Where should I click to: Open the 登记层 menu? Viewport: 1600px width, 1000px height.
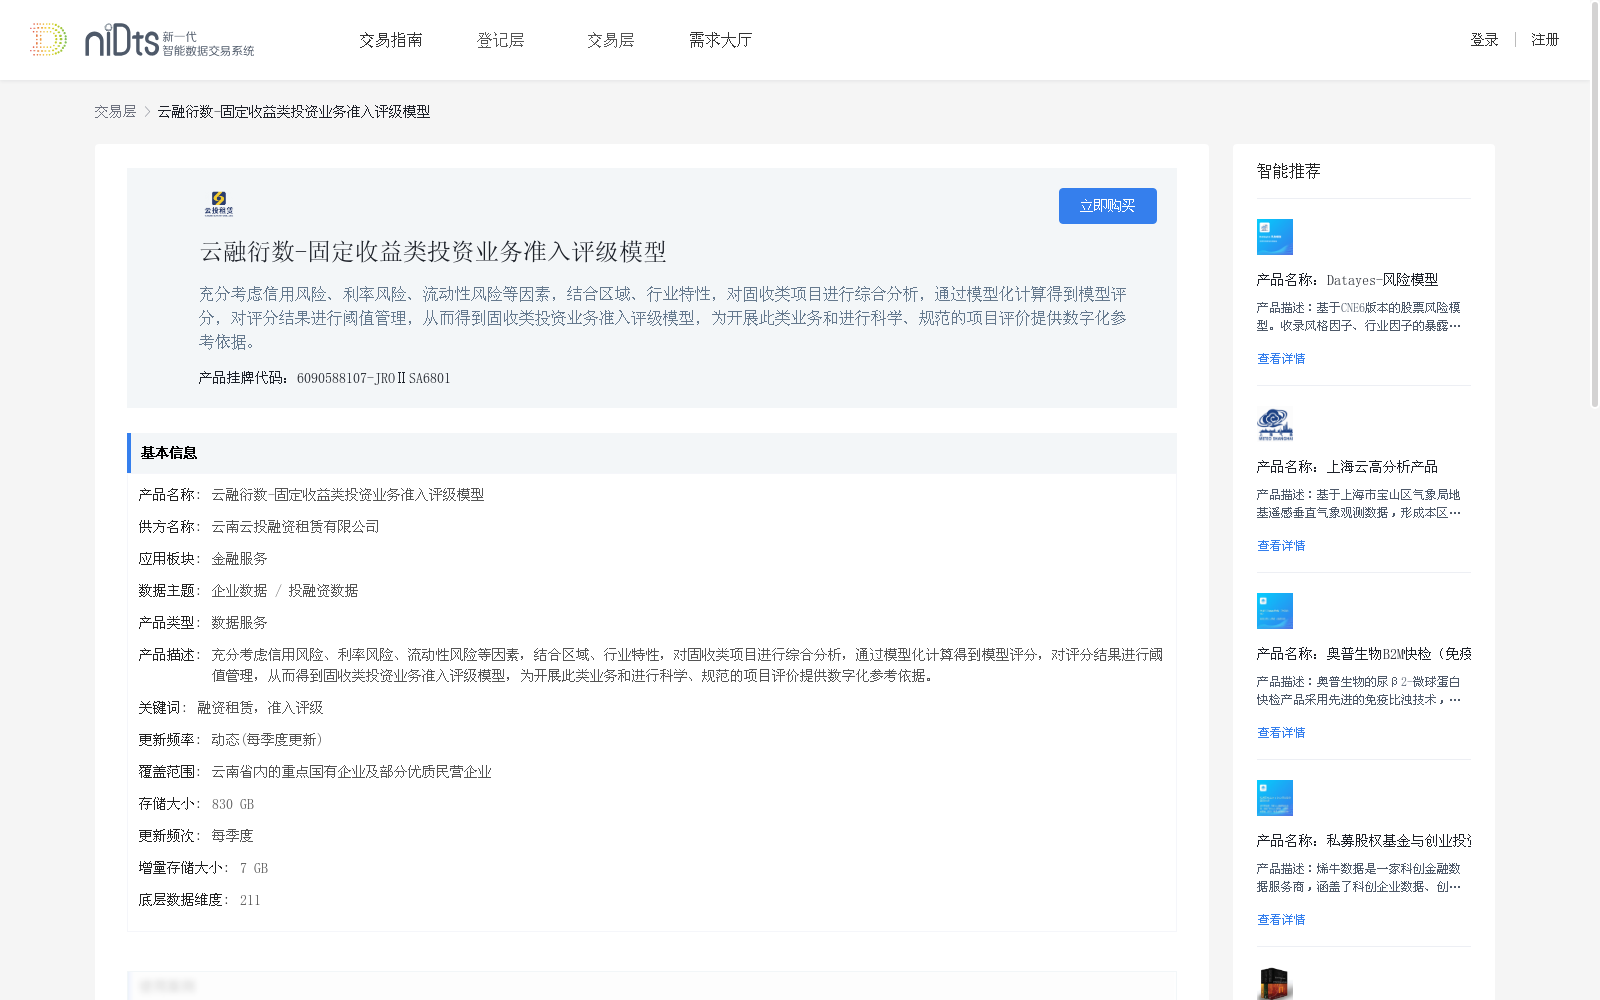(501, 40)
